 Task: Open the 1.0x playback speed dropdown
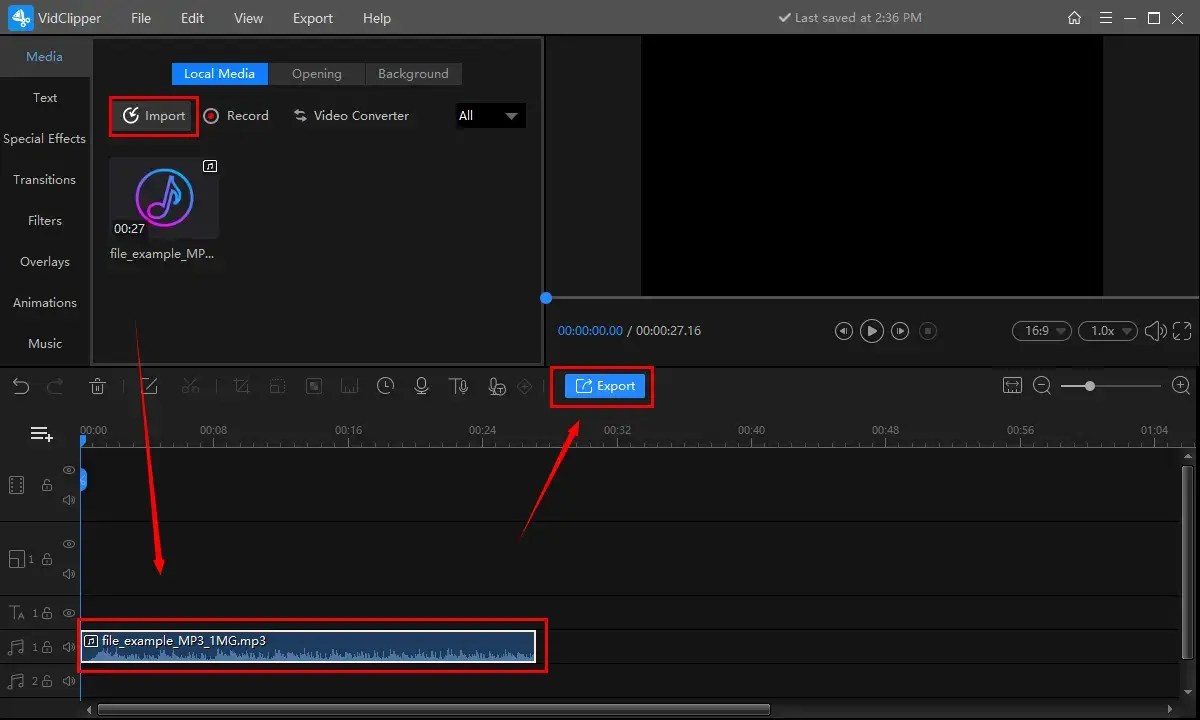[x=1107, y=330]
